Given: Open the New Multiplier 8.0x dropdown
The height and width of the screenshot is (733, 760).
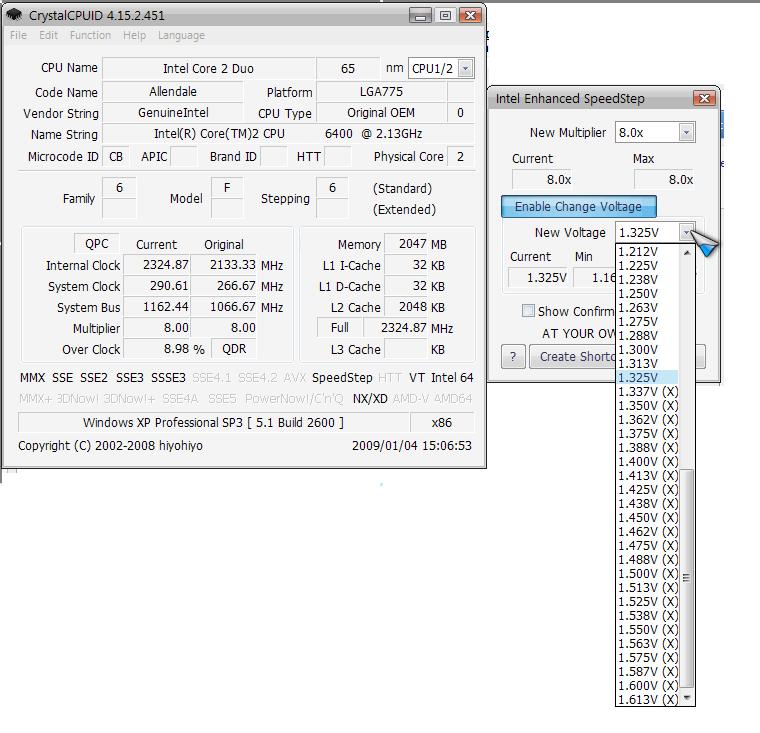Looking at the screenshot, I should tap(686, 132).
